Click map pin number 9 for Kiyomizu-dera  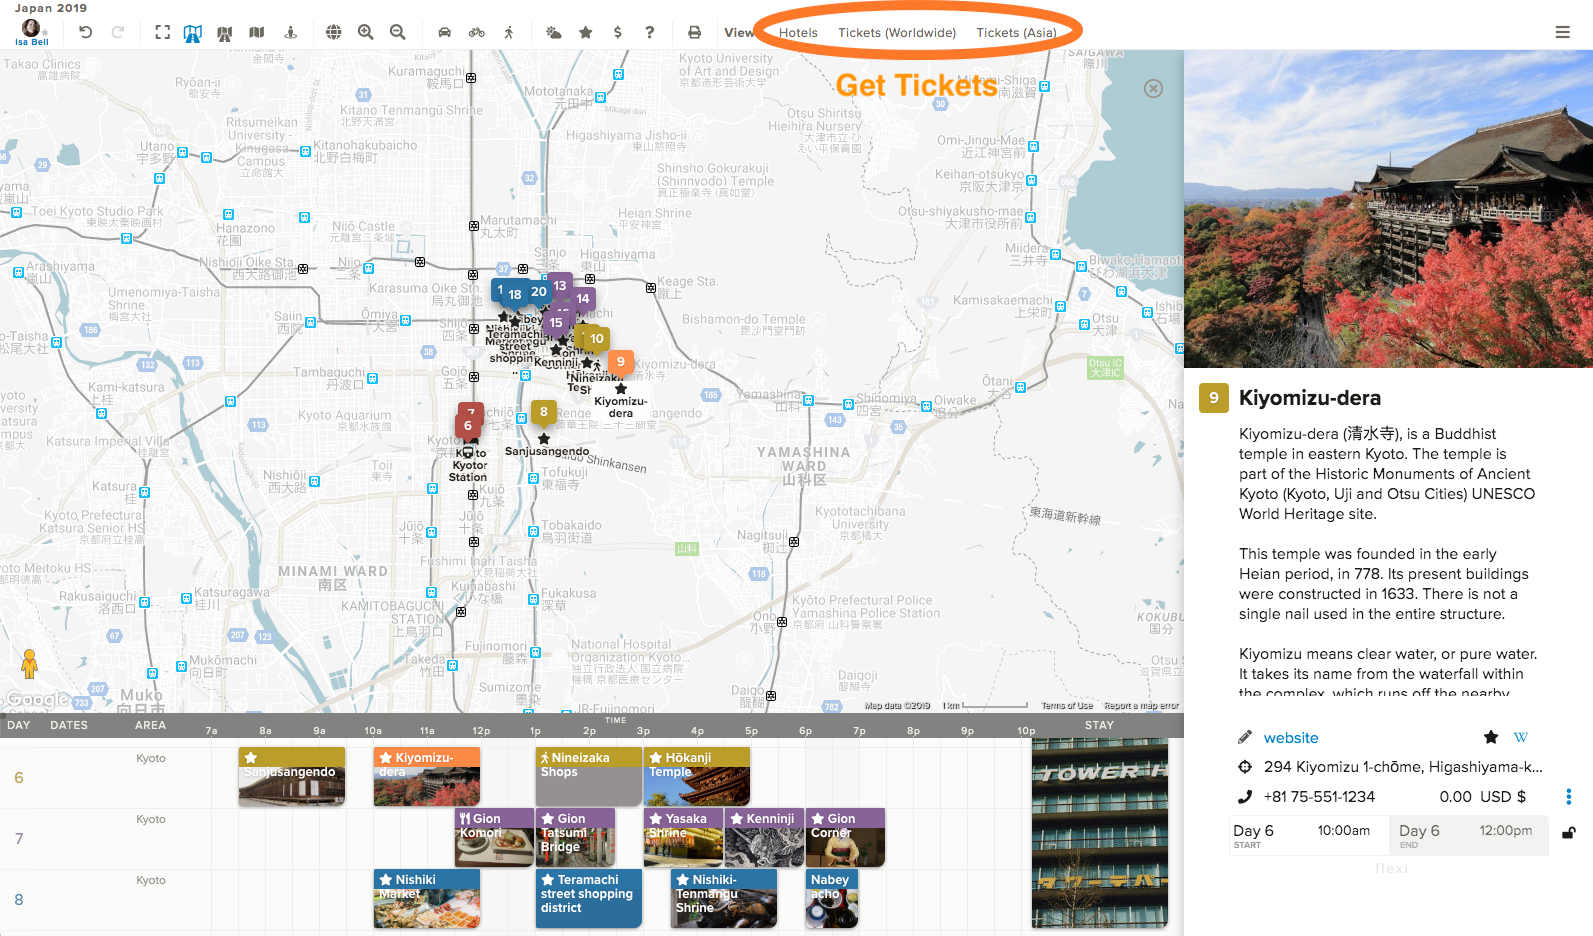tap(621, 363)
